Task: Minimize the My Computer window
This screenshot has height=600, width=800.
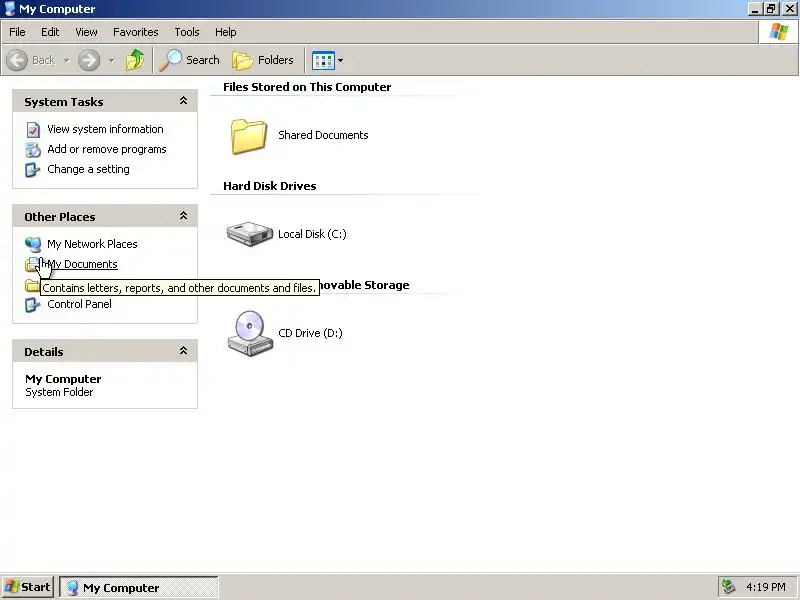Action: point(755,9)
